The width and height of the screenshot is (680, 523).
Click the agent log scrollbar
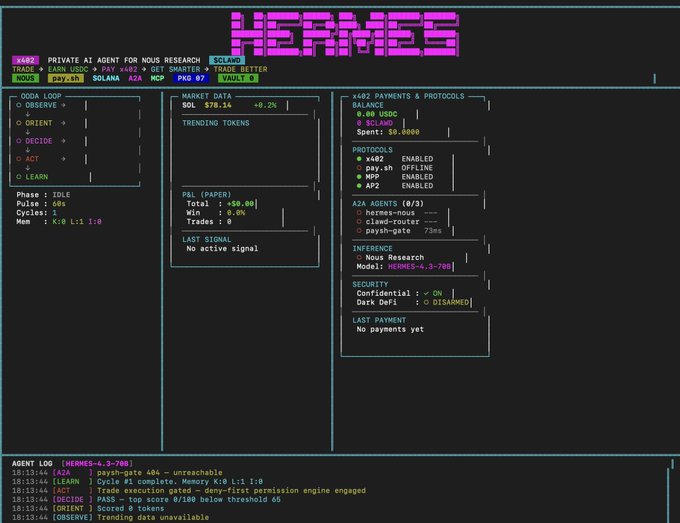click(668, 494)
